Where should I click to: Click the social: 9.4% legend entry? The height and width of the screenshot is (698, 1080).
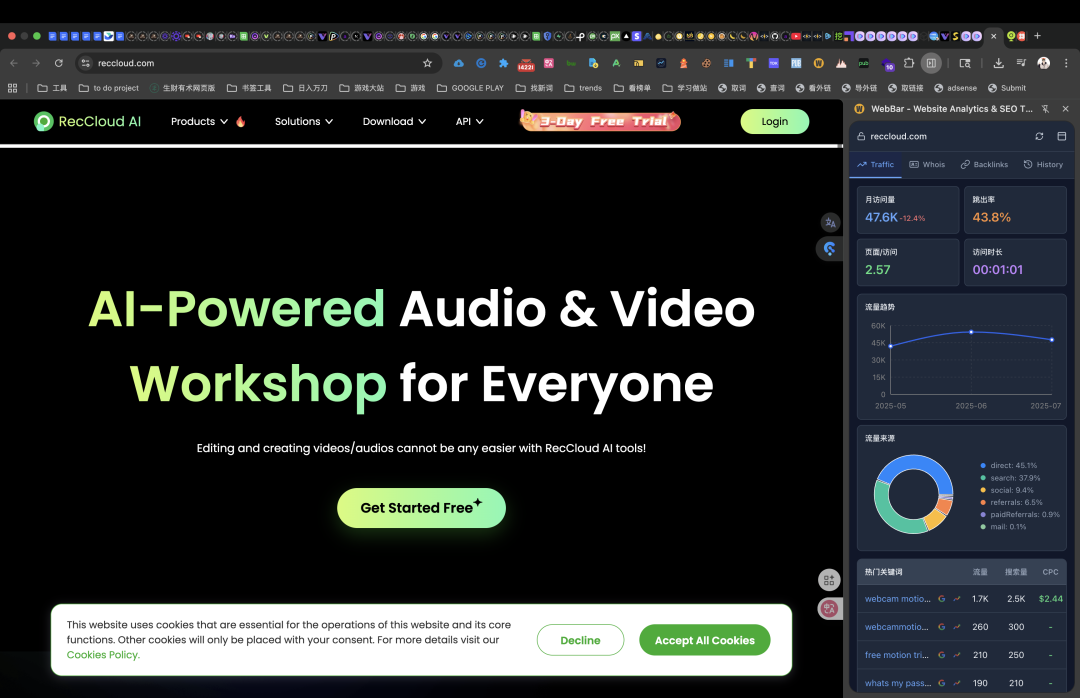[1006, 491]
